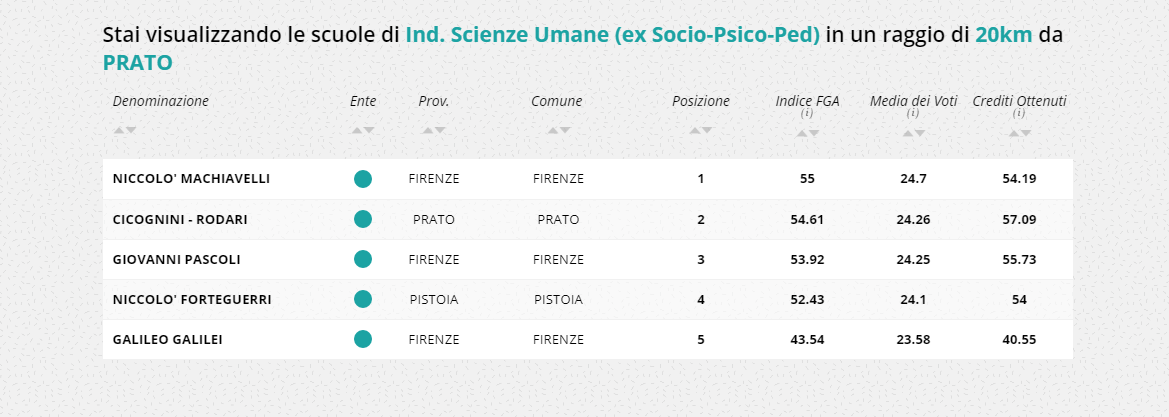This screenshot has height=417, width=1169.
Task: Click teal Ente dot for Niccolo' Forteguerri
Action: click(x=363, y=299)
